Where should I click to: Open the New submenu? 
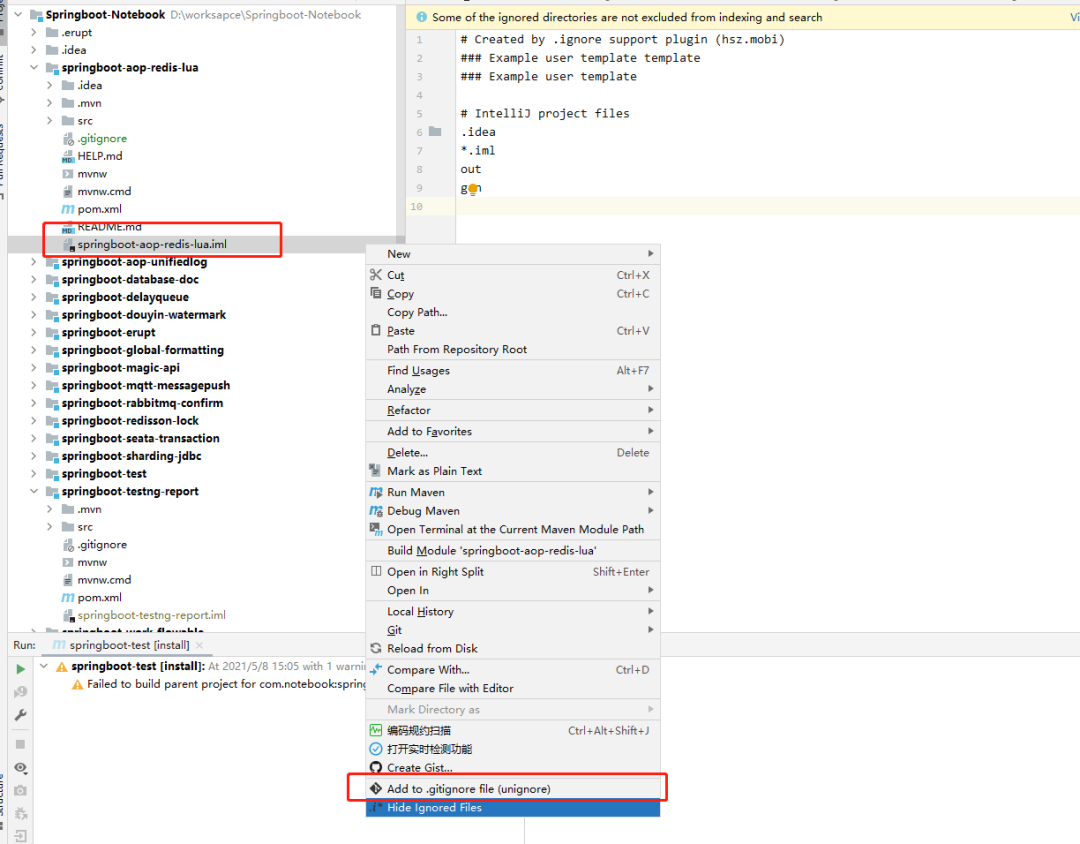tap(513, 254)
